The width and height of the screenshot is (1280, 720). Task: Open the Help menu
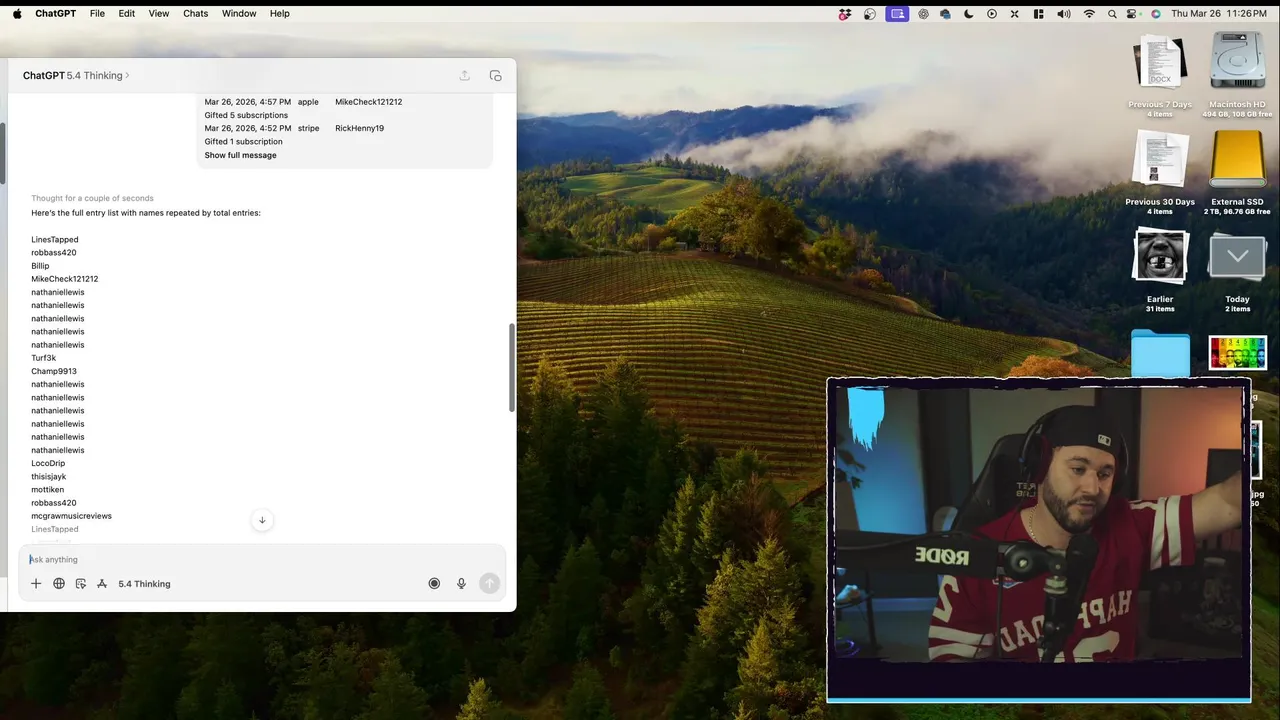point(280,14)
